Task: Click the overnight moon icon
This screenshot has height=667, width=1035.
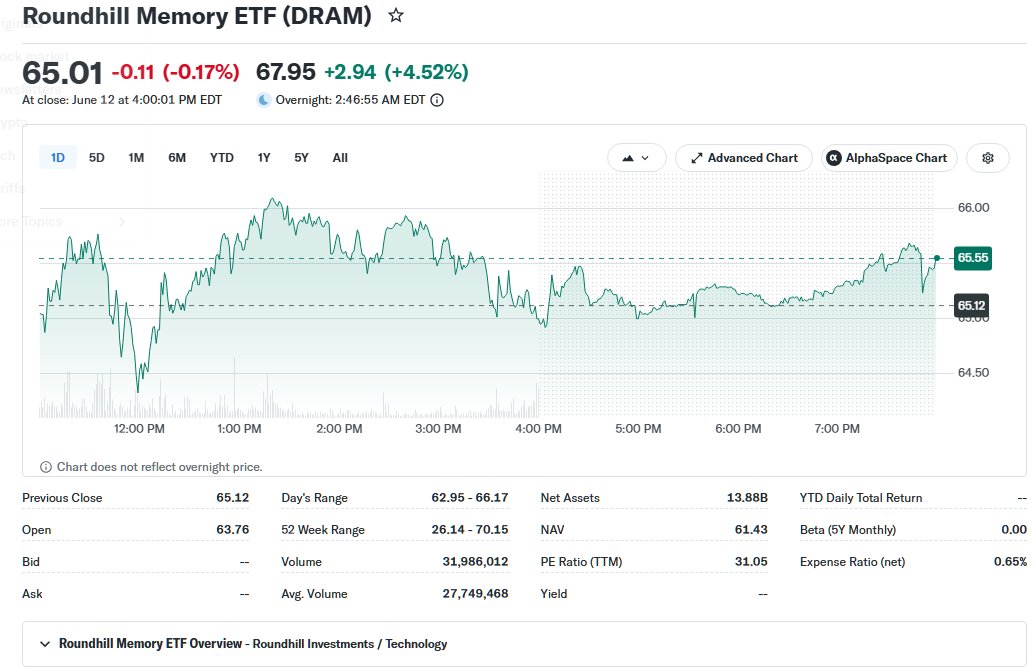Action: pyautogui.click(x=264, y=100)
